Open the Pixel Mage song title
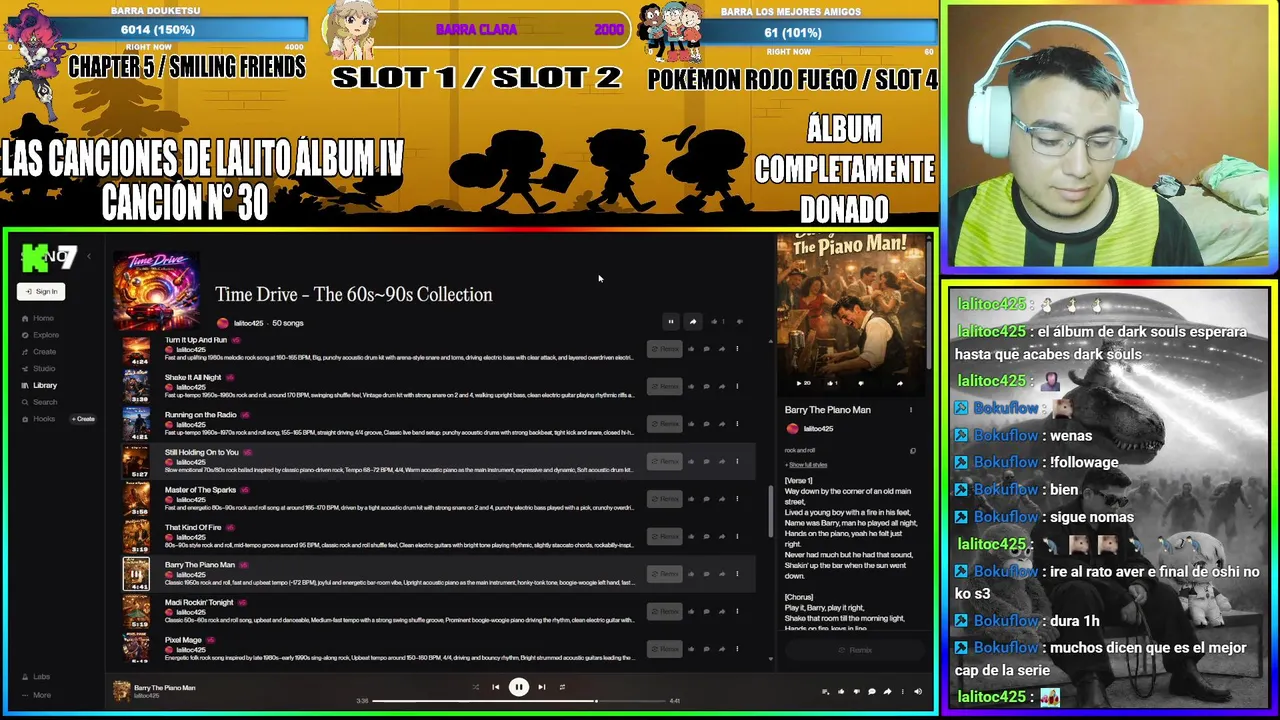1280x720 pixels. tap(183, 640)
